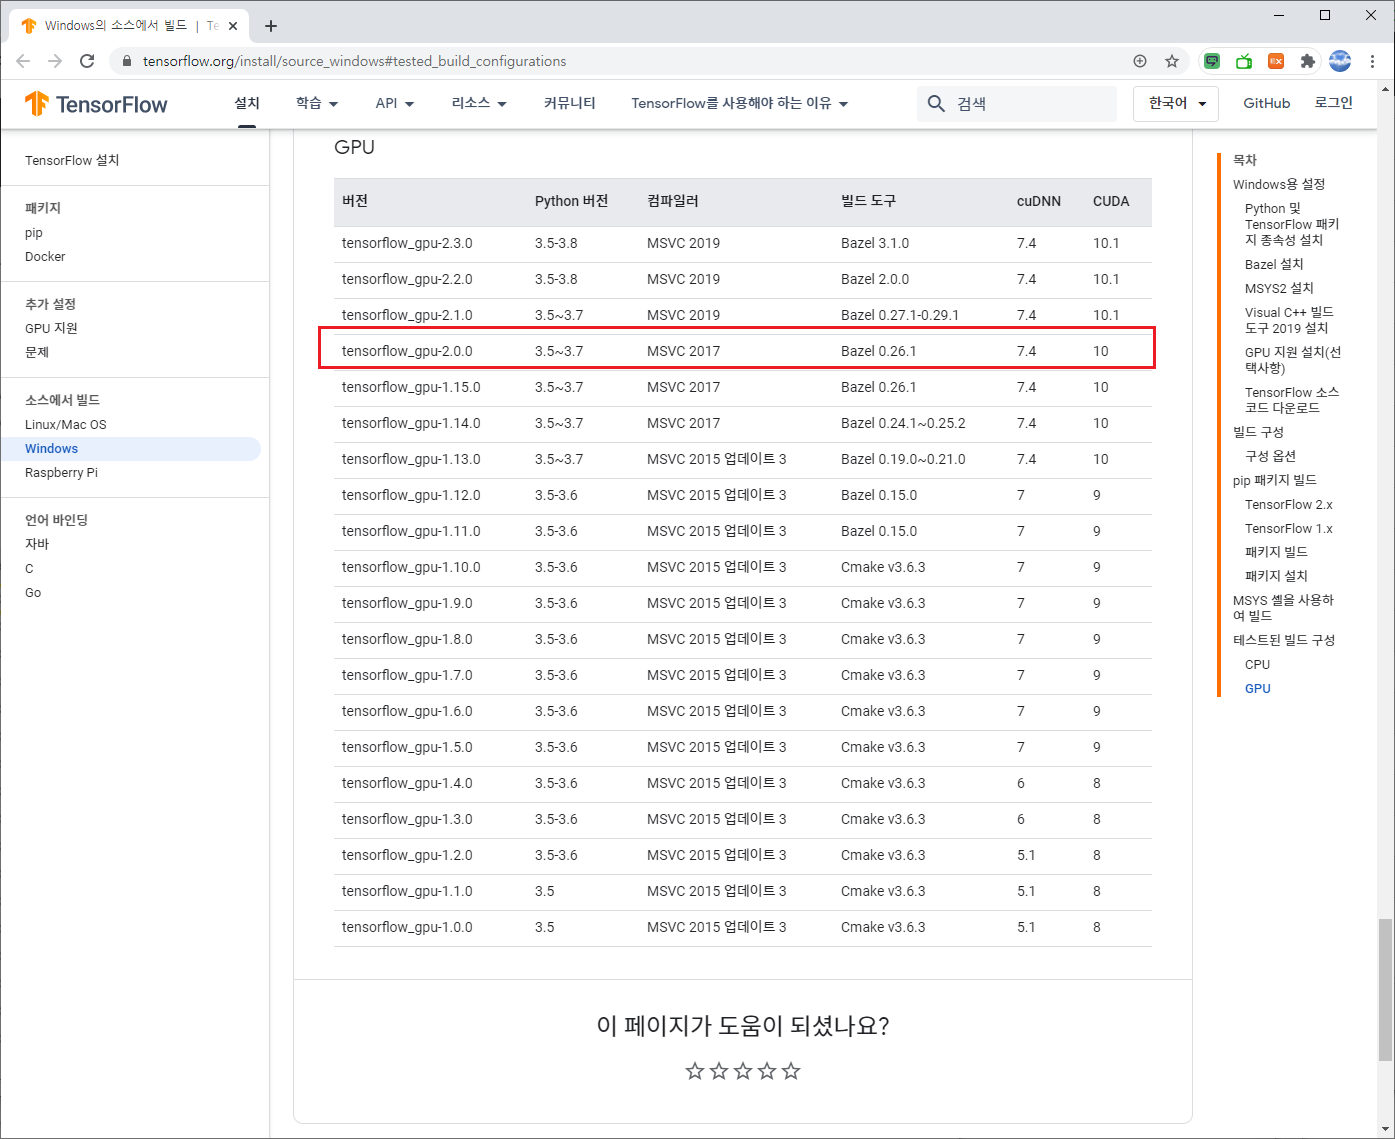Image resolution: width=1395 pixels, height=1139 pixels.
Task: Reload the TensorFlow page
Action: tap(87, 61)
